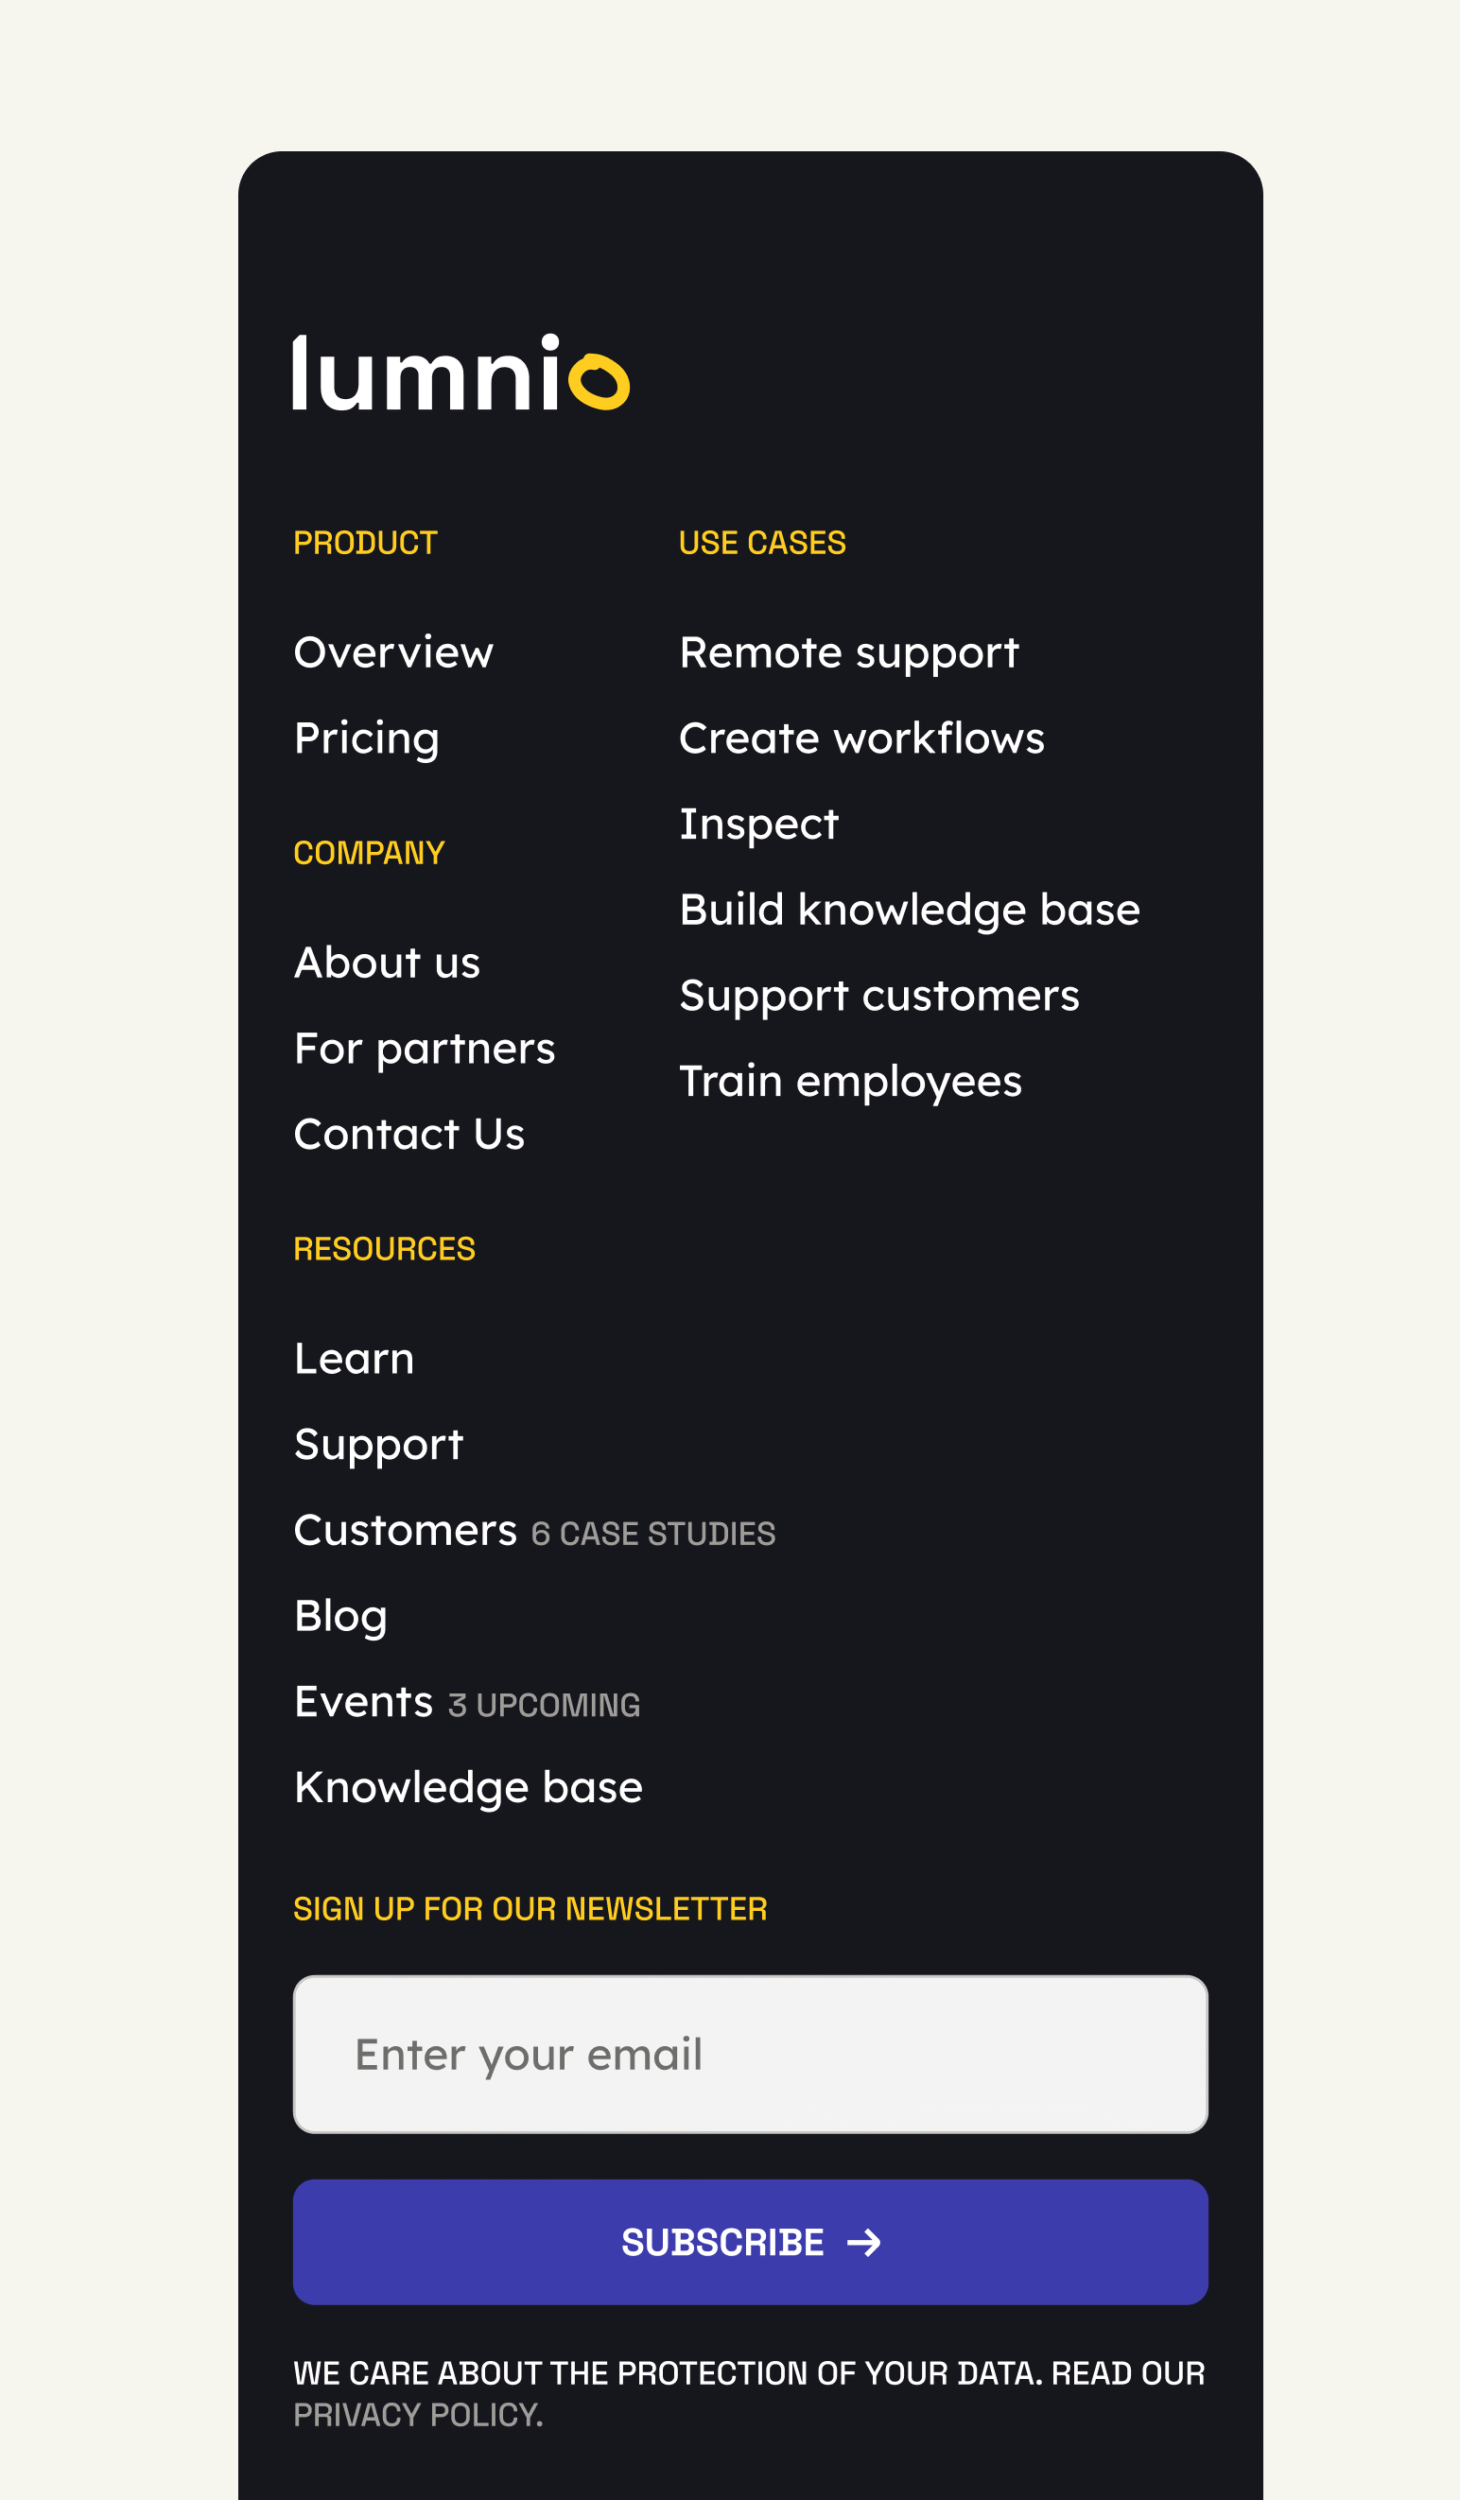Open the Privacy Policy link
The image size is (1460, 2500).
click(418, 2415)
